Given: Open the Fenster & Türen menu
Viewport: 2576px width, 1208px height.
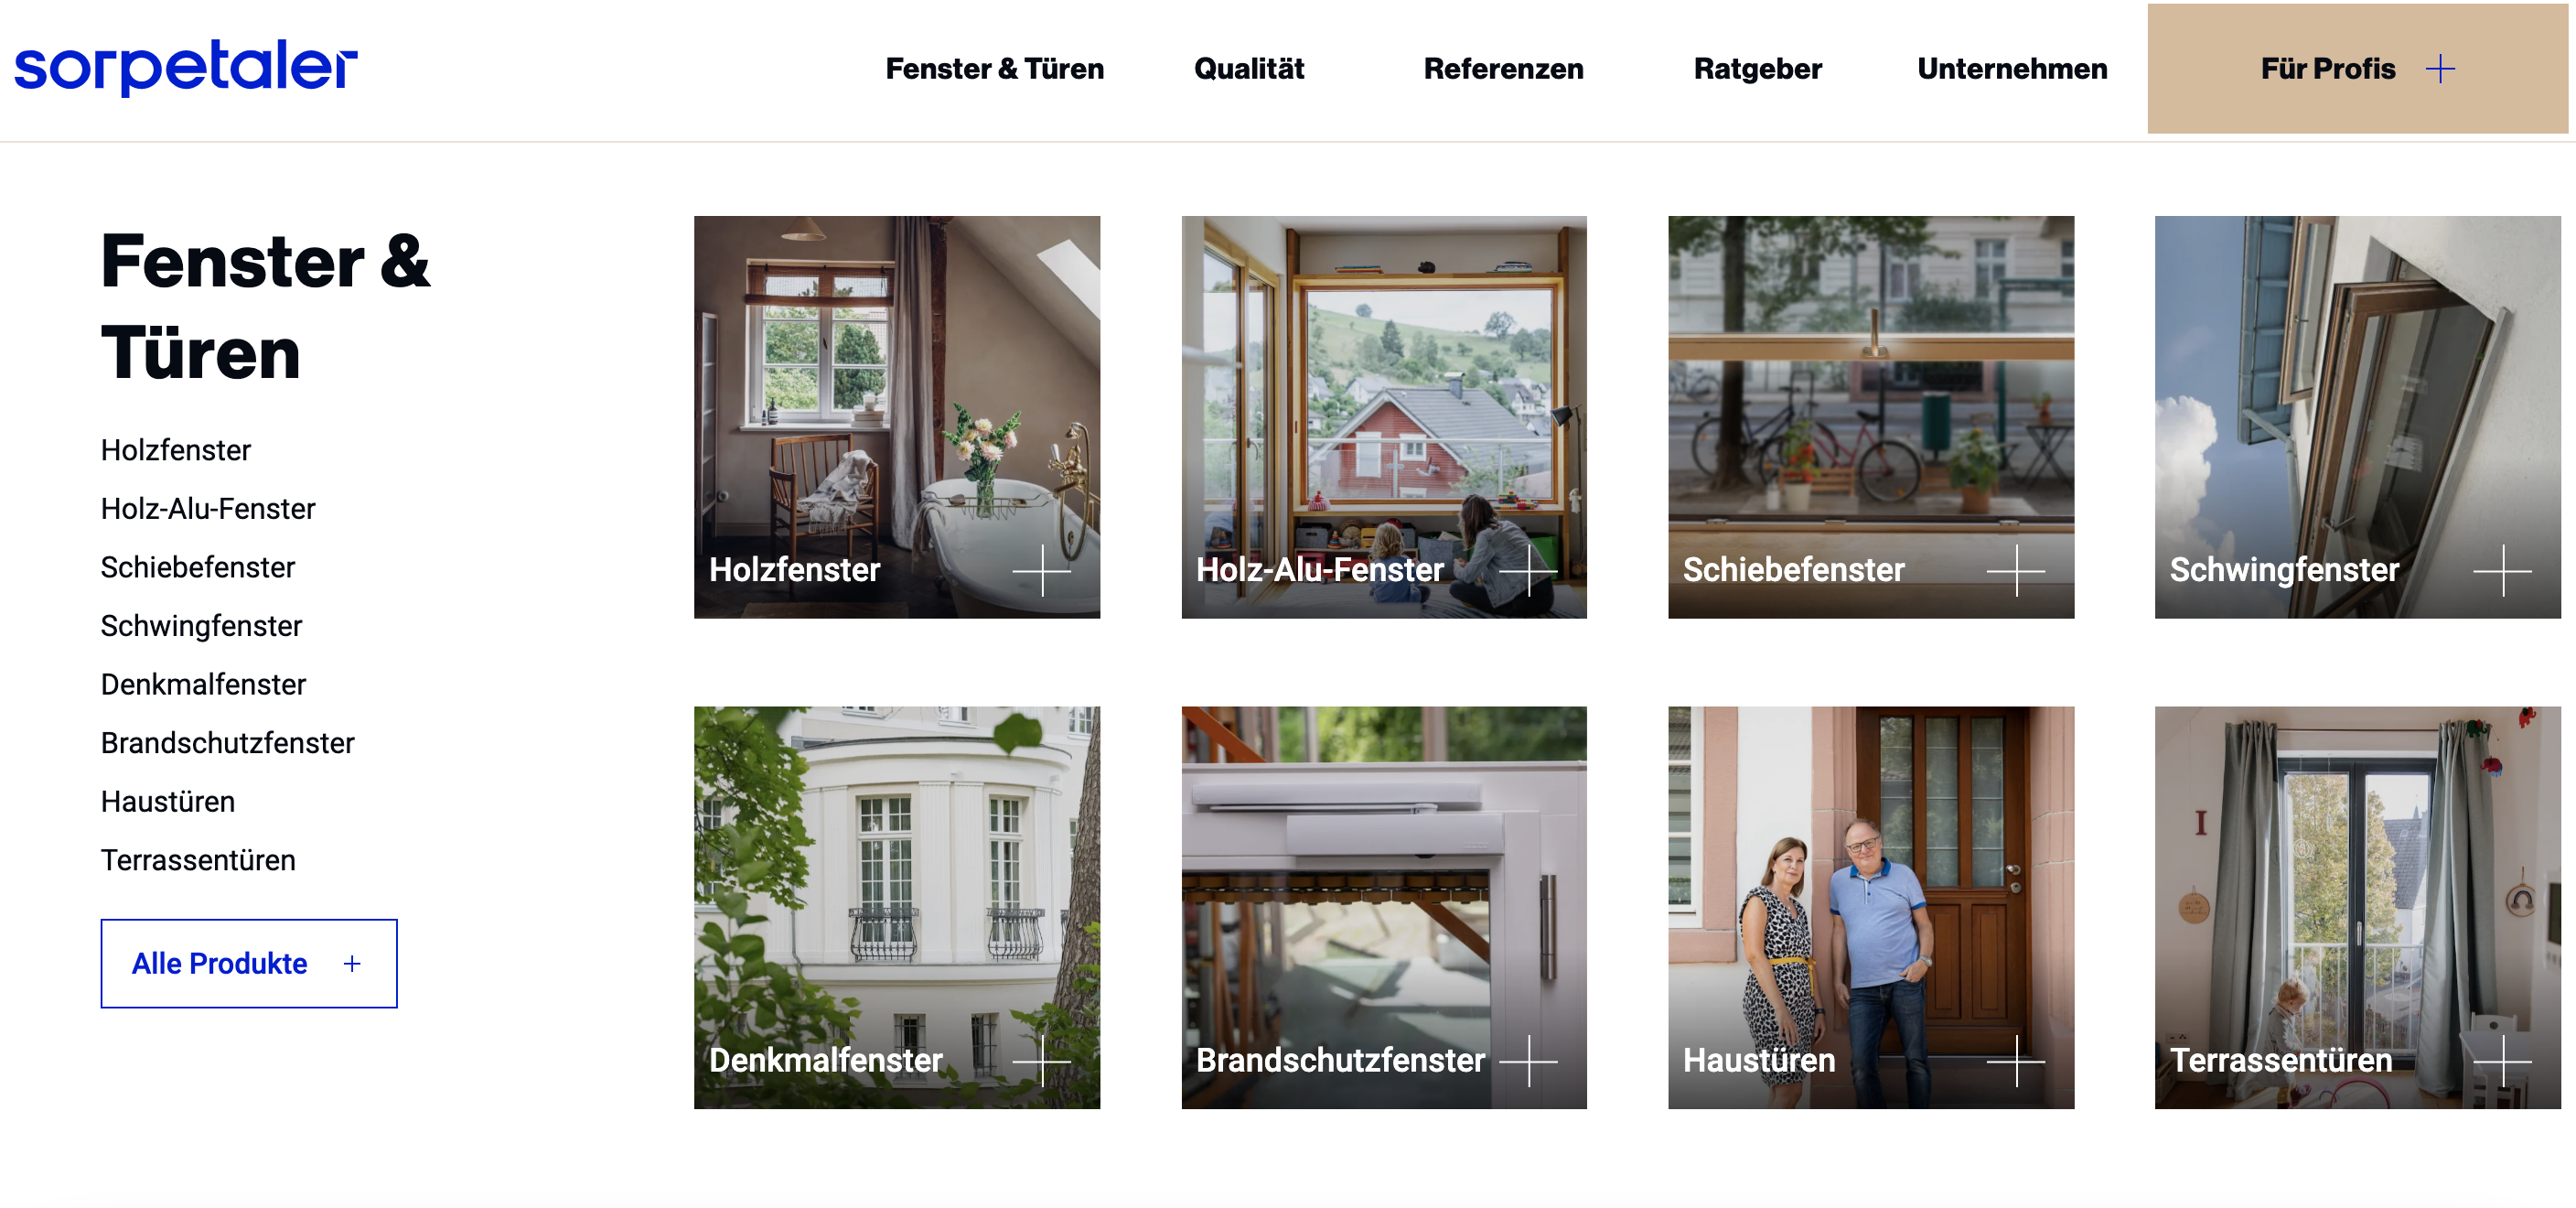Looking at the screenshot, I should [x=994, y=69].
